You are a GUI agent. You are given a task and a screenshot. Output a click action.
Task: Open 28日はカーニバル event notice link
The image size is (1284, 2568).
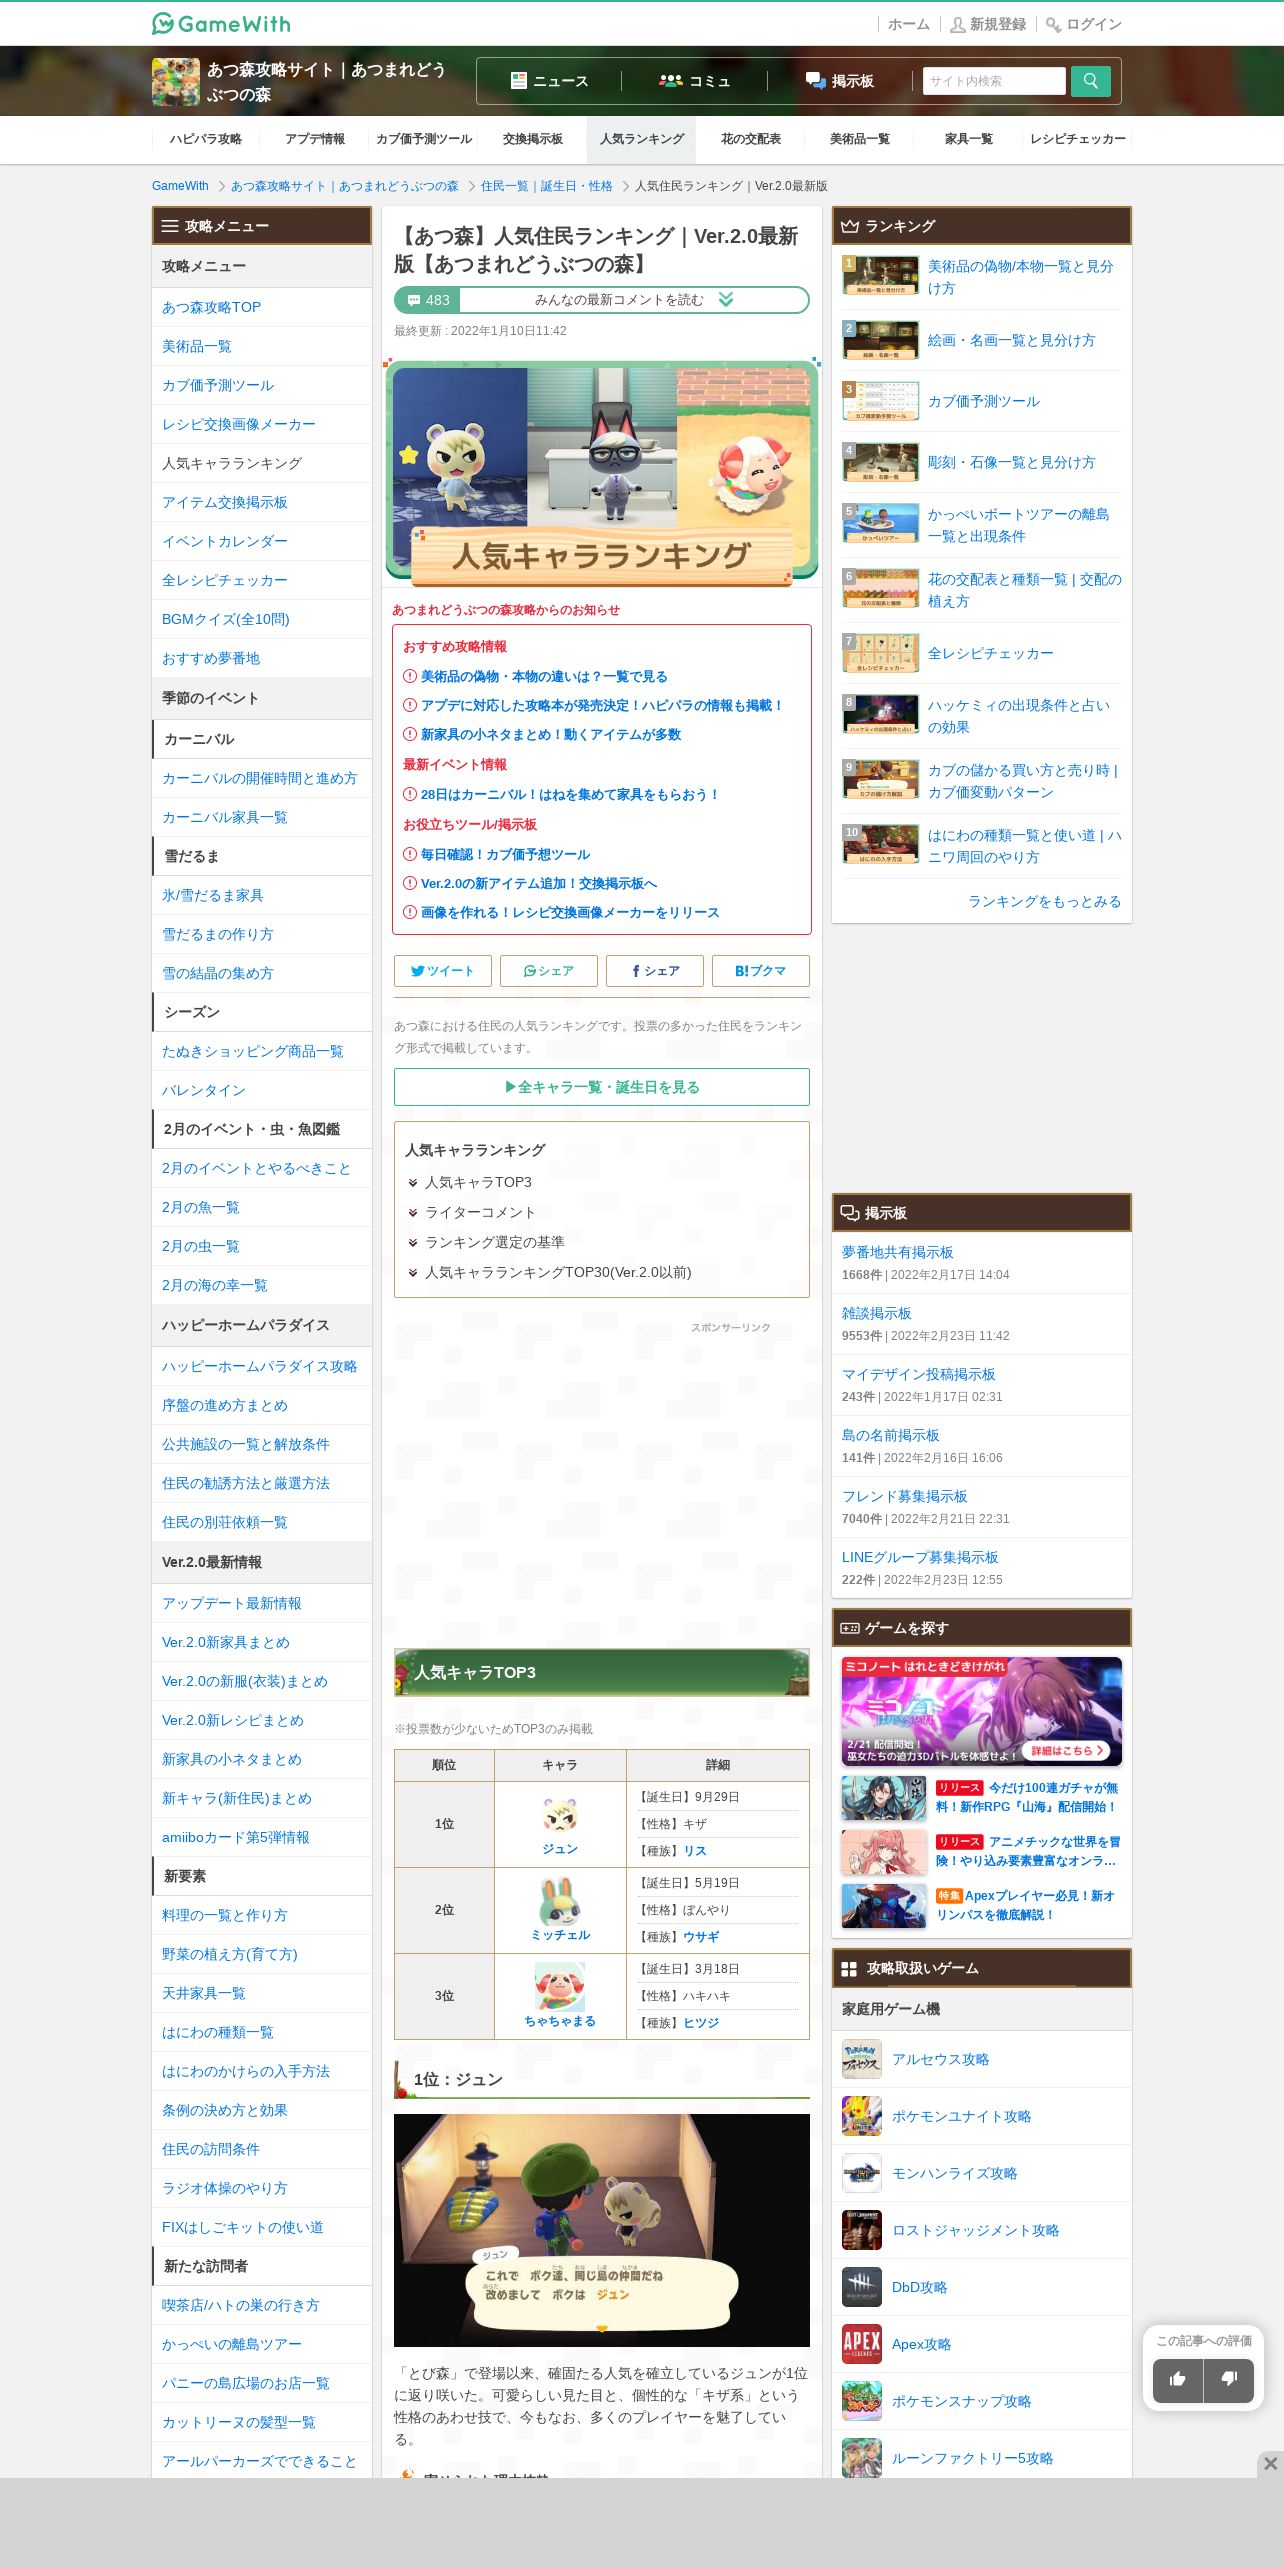570,794
